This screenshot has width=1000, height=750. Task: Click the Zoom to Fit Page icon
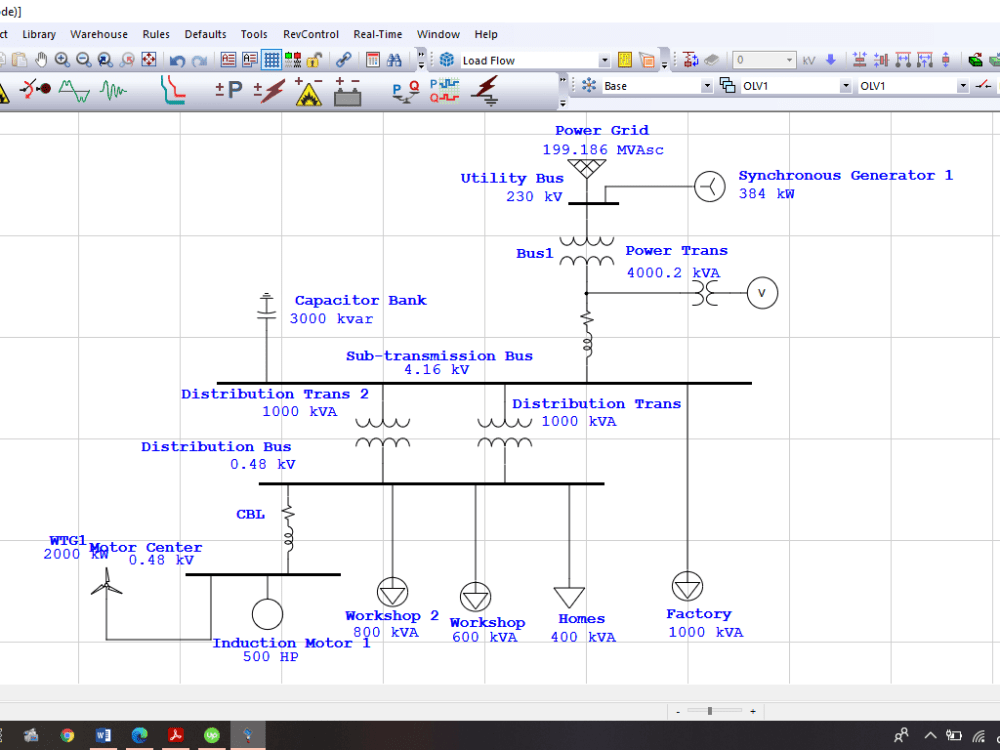[x=149, y=60]
